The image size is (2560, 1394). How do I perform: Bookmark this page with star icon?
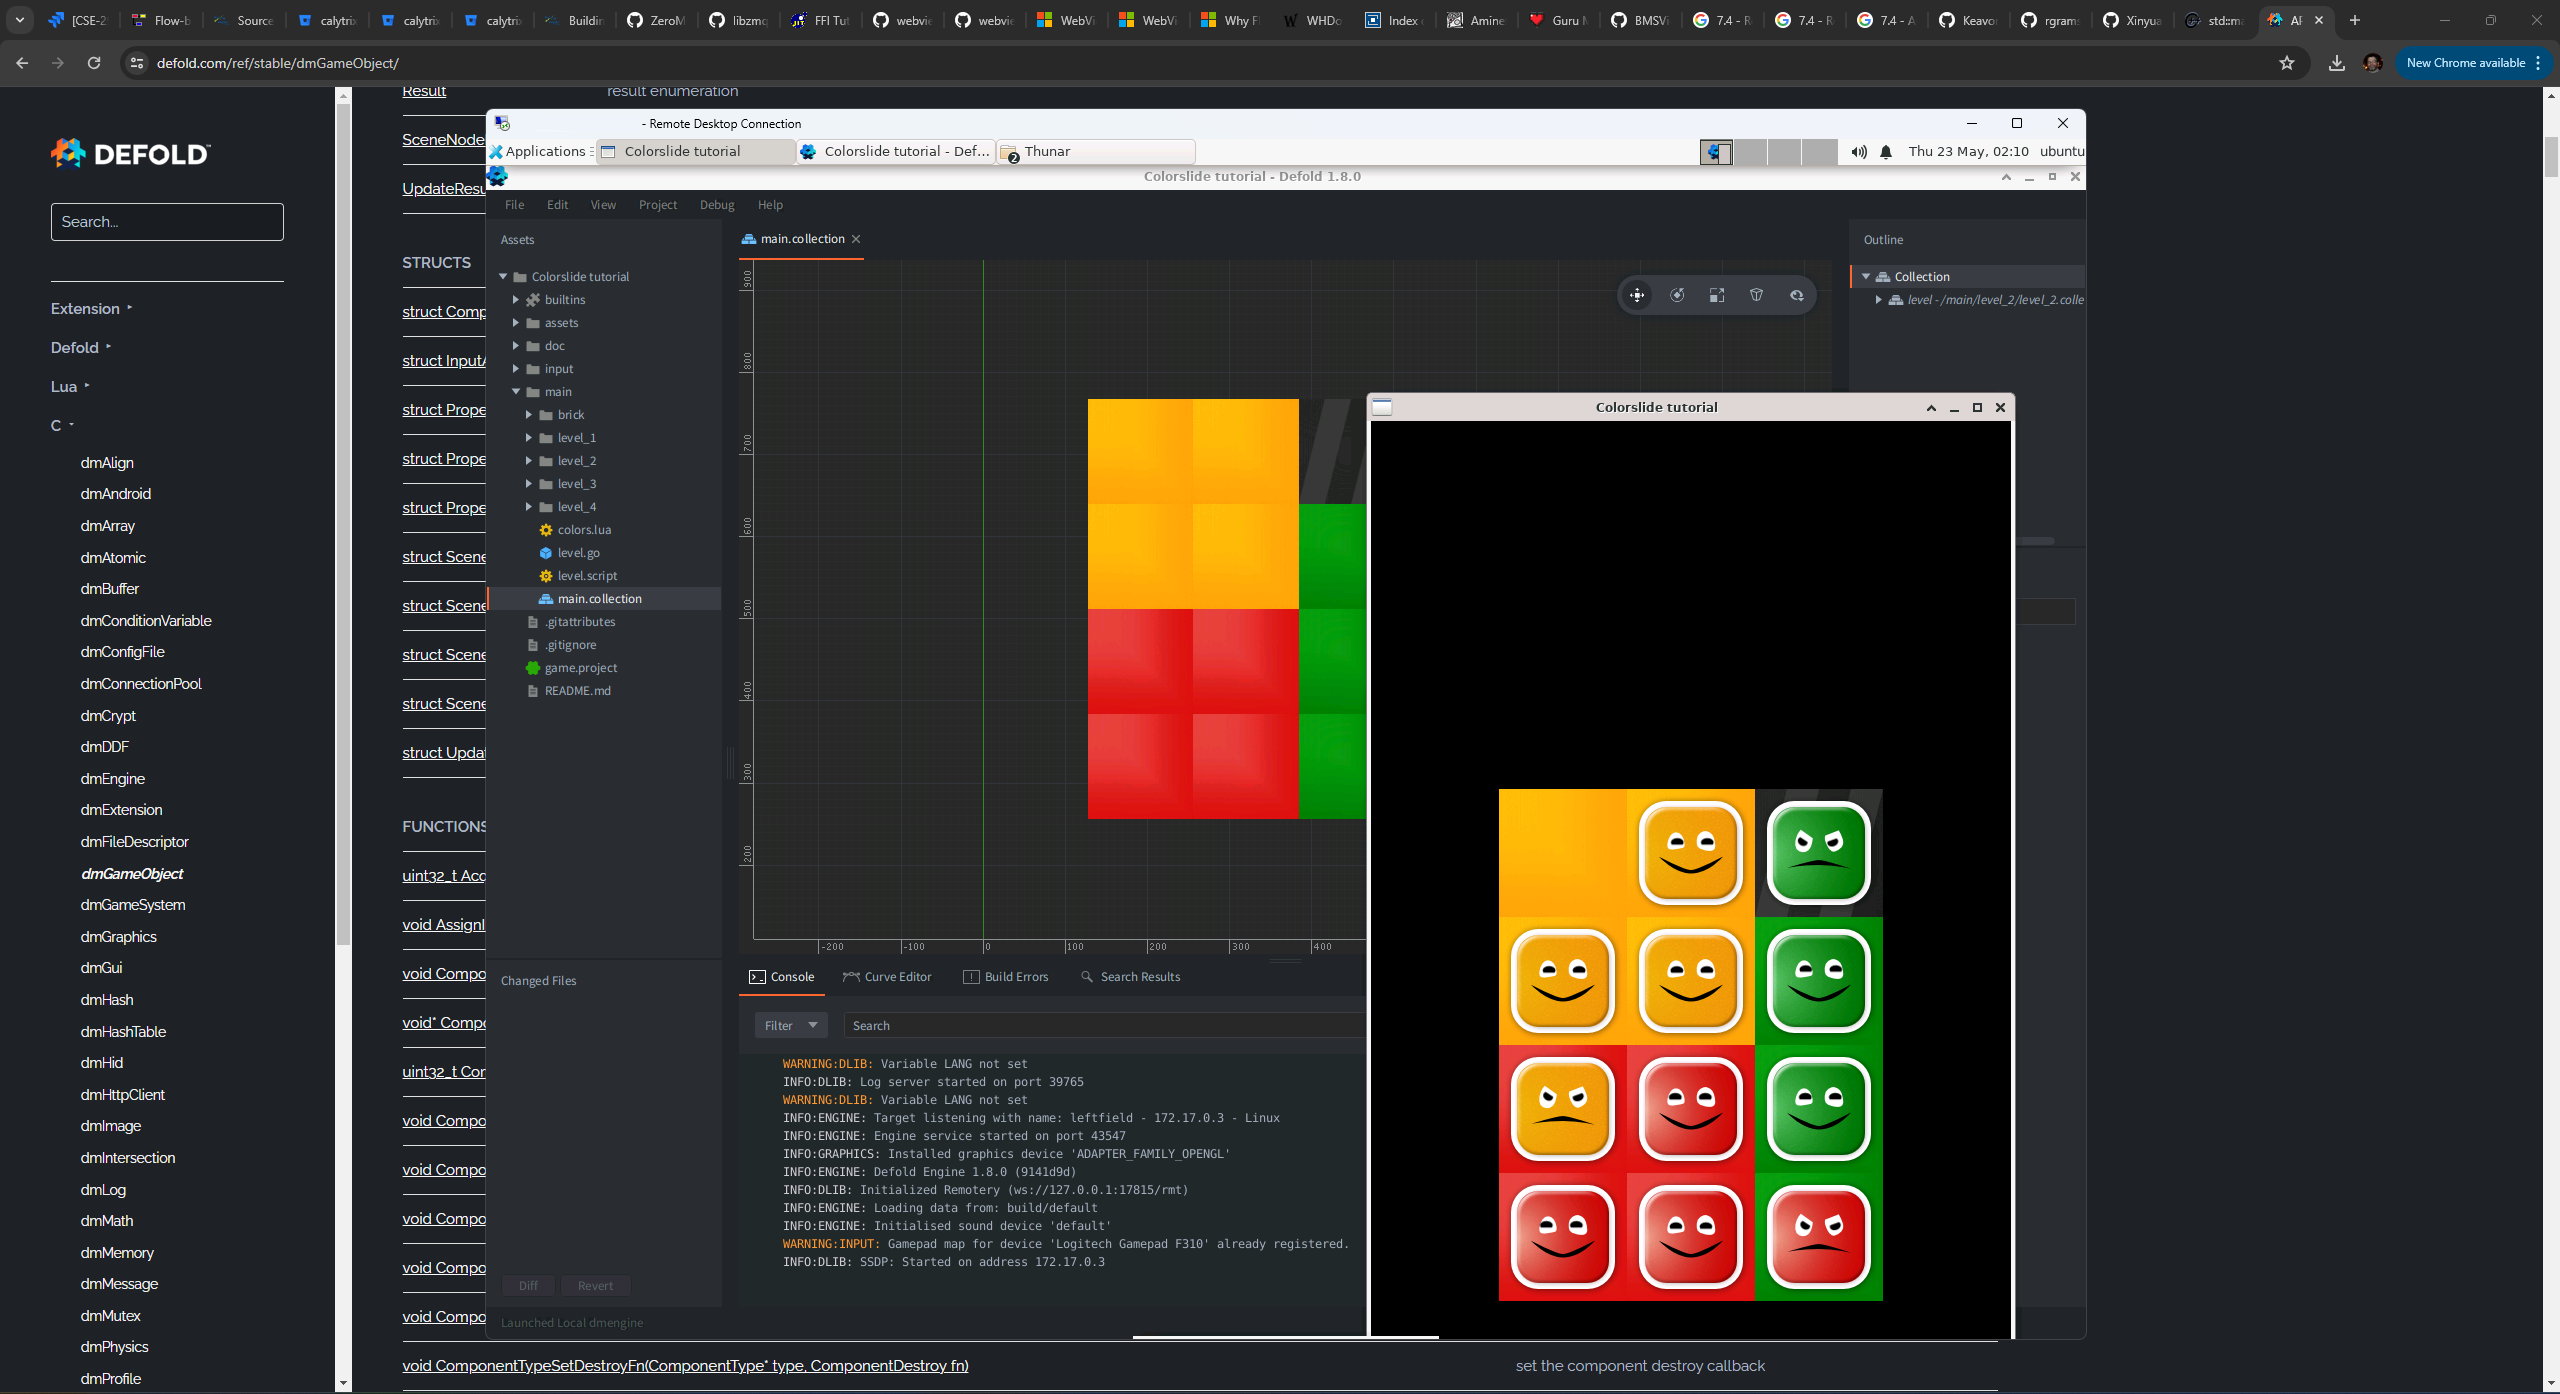2287,63
